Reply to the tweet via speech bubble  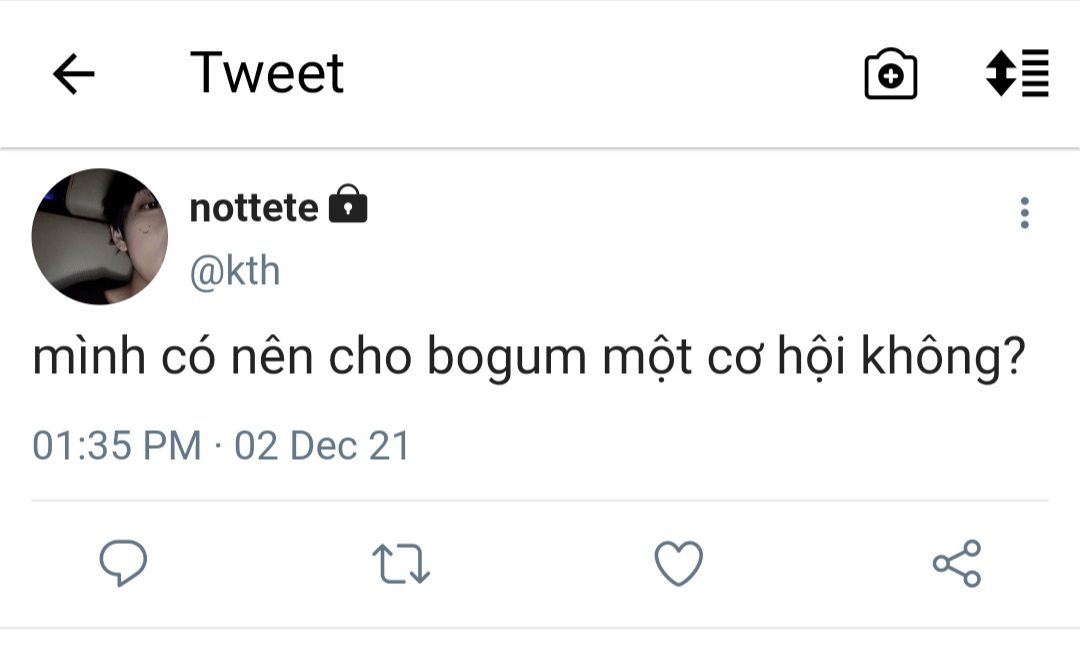[x=123, y=563]
